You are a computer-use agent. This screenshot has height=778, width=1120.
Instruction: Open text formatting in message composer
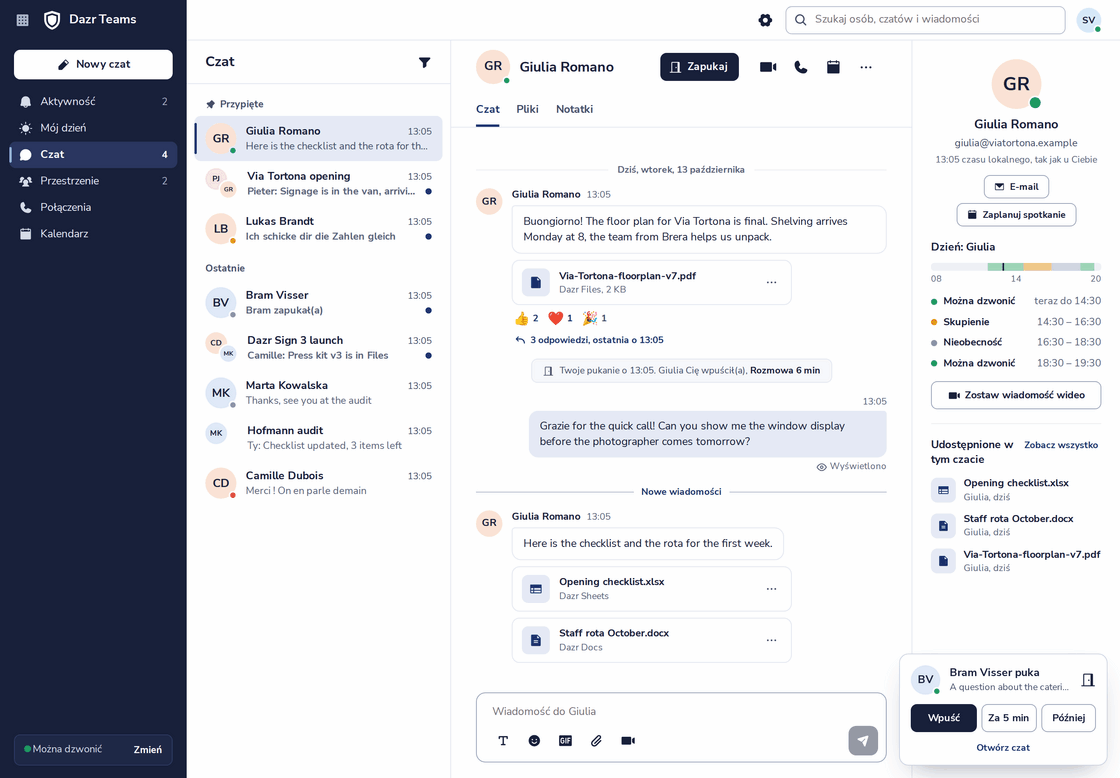coord(503,741)
